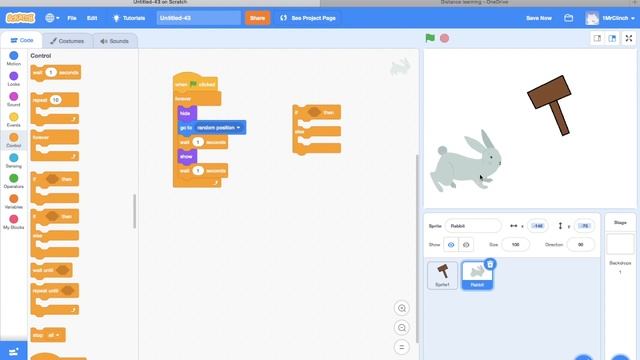Select the Rabbit sprite thumbnail

(x=477, y=276)
